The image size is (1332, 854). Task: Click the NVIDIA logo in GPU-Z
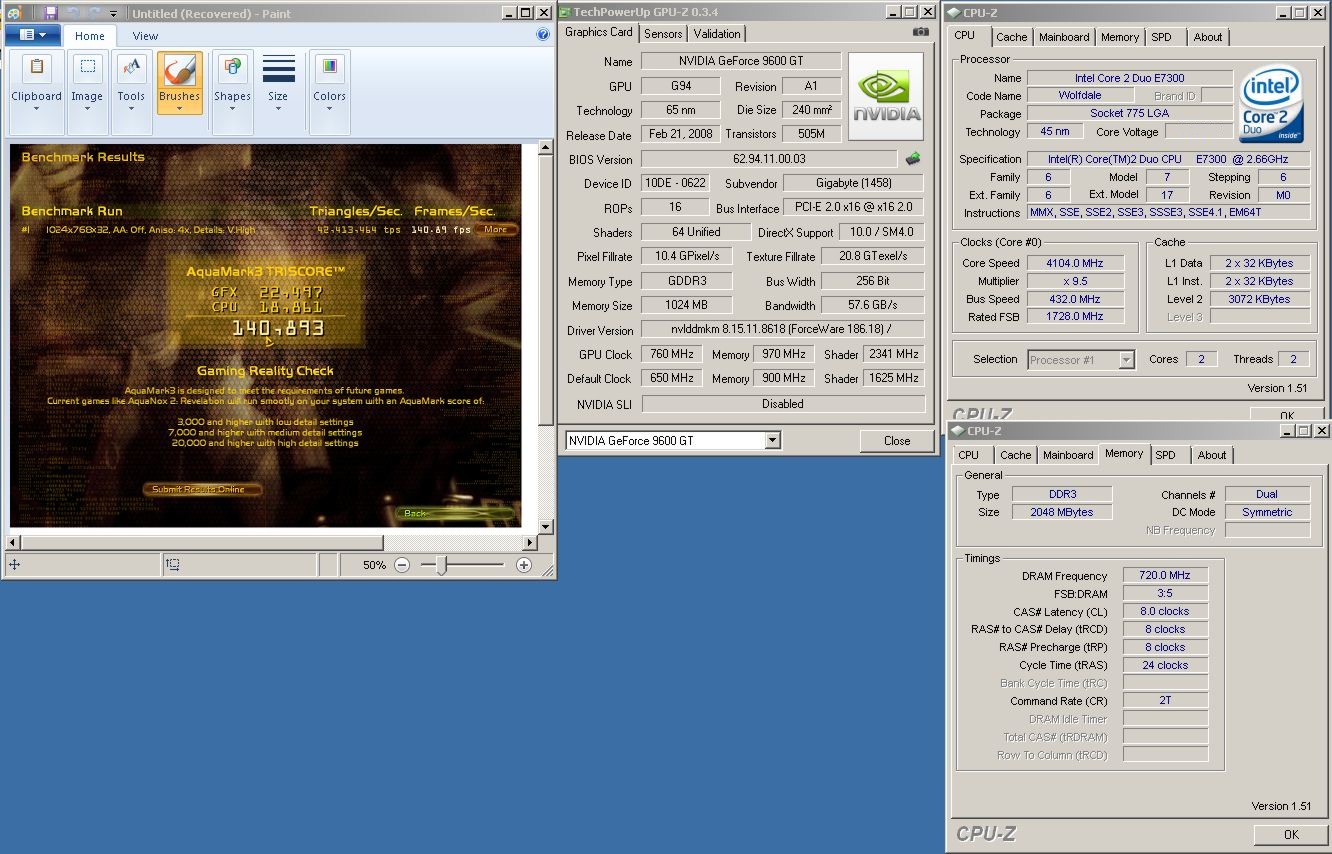tap(886, 96)
